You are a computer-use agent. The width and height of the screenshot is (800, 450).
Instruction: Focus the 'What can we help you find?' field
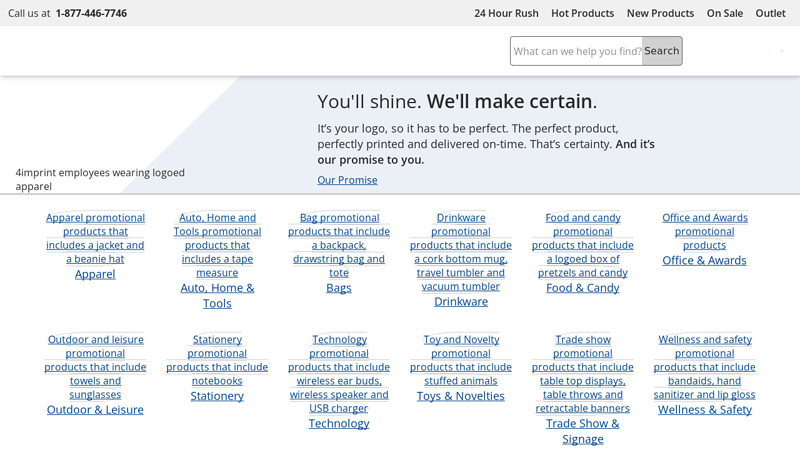[x=576, y=51]
